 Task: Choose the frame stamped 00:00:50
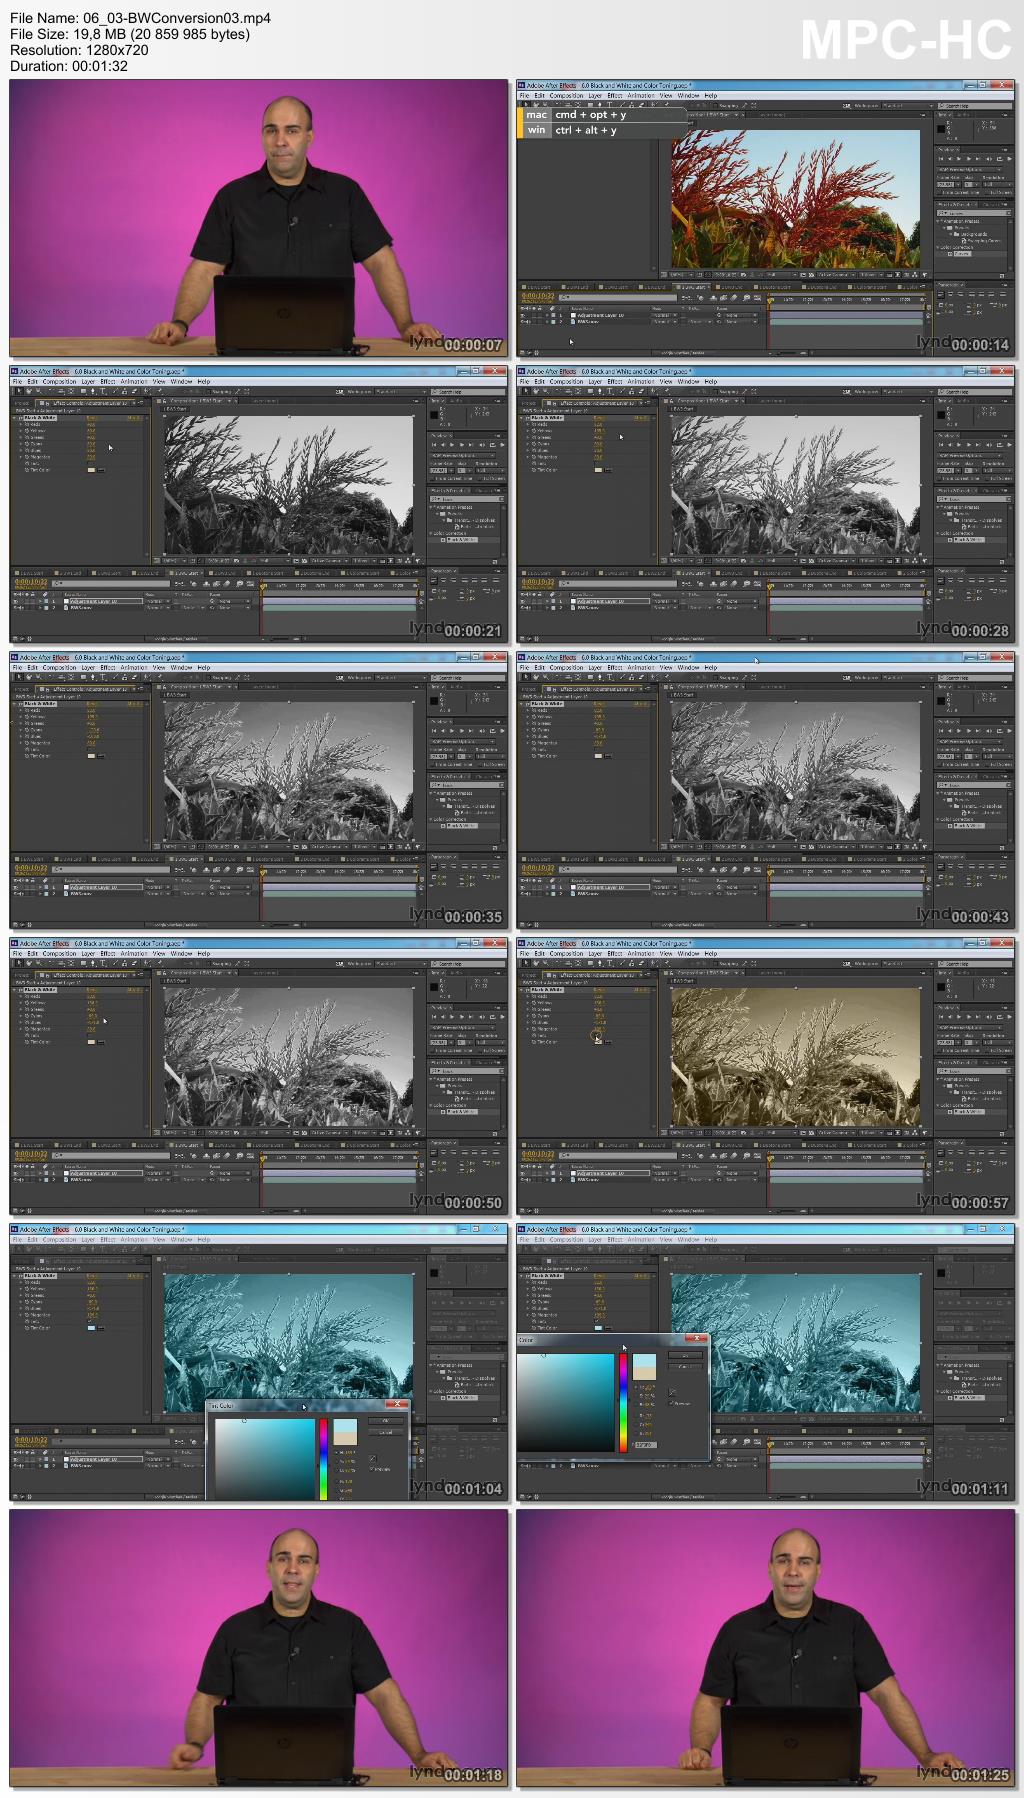[x=258, y=1075]
